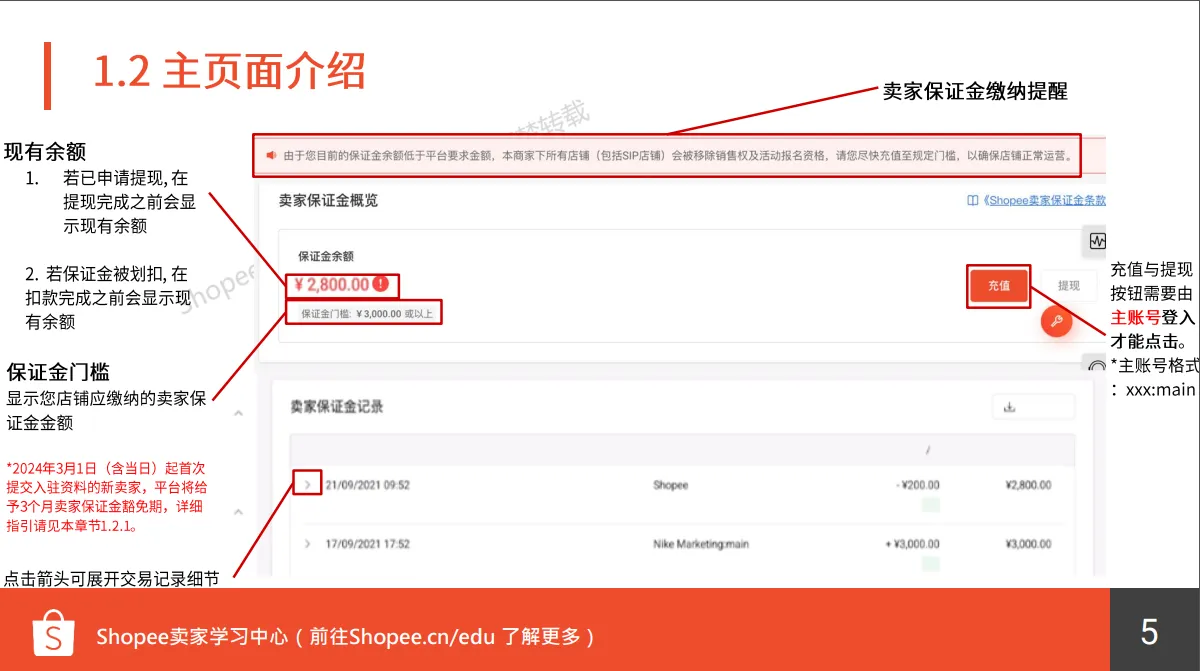The image size is (1200, 671).
Task: Click the 提现 withdrawal button
Action: [x=1068, y=285]
